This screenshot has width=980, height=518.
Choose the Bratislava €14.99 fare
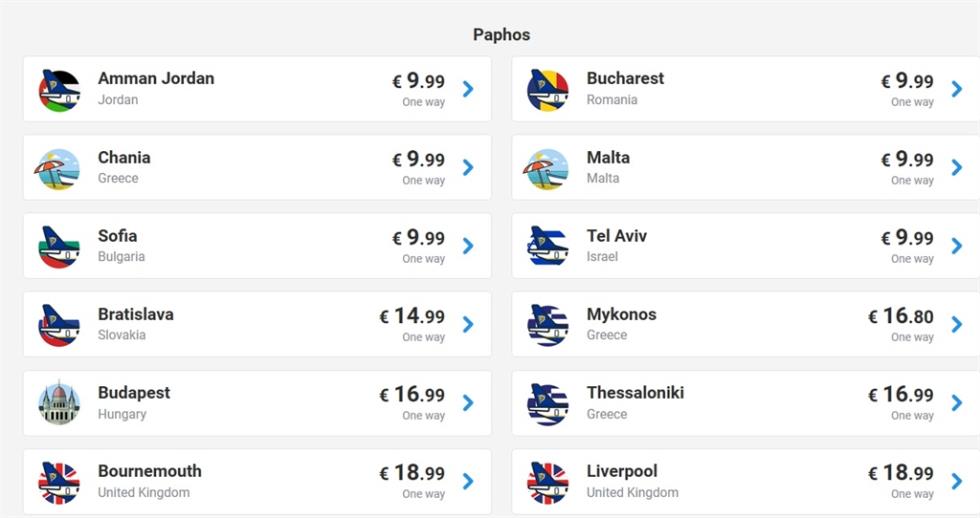pos(412,316)
